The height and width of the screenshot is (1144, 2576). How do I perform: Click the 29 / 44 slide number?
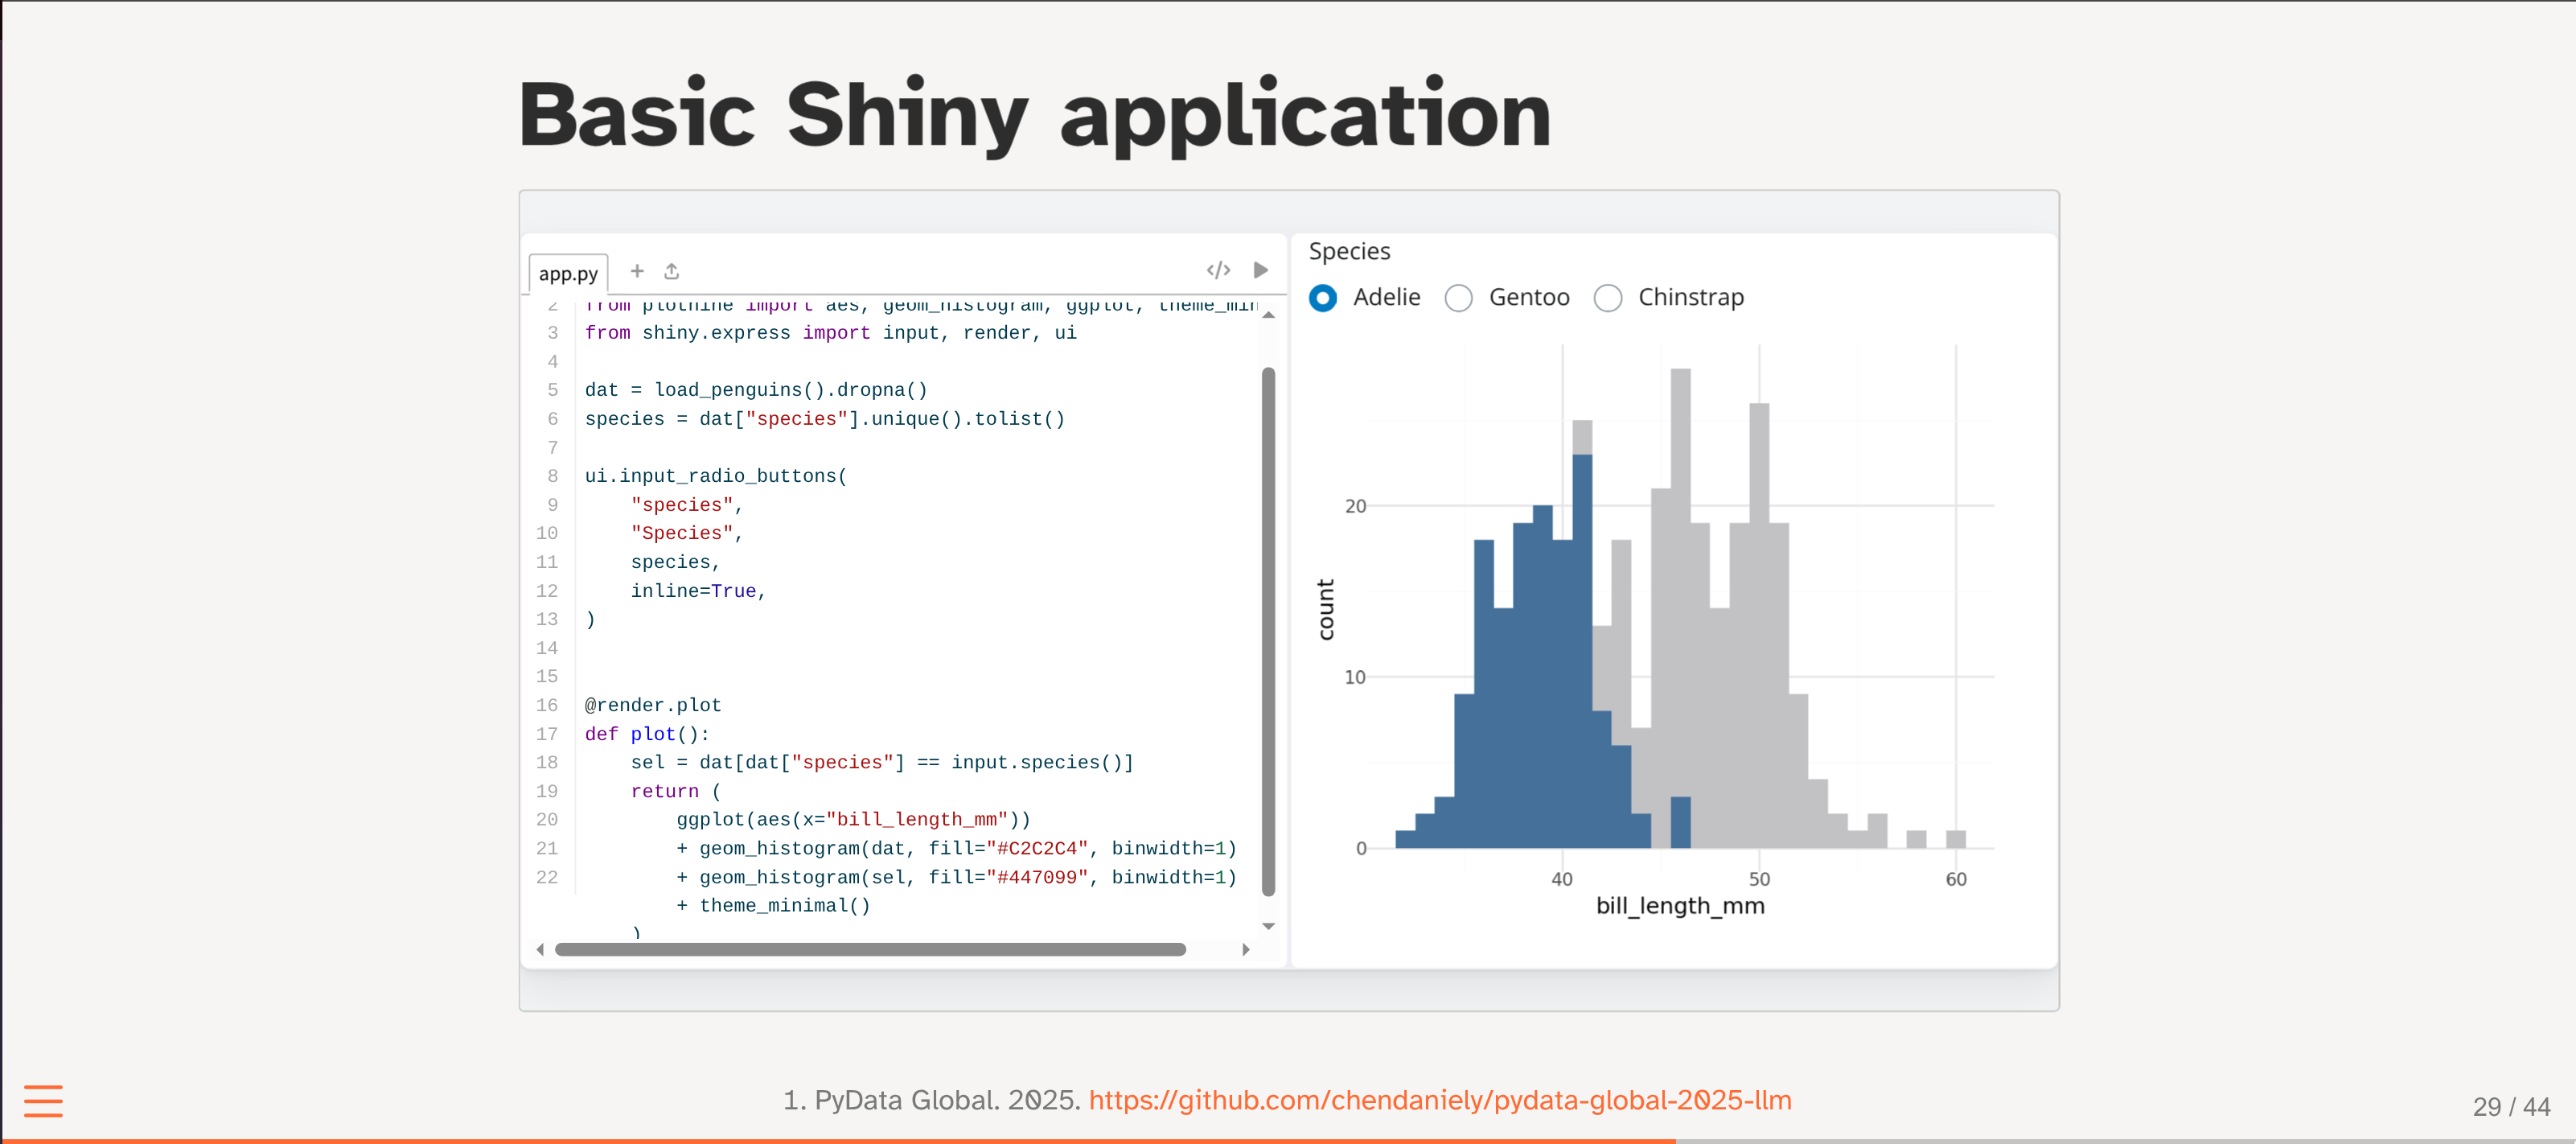pos(2511,1106)
